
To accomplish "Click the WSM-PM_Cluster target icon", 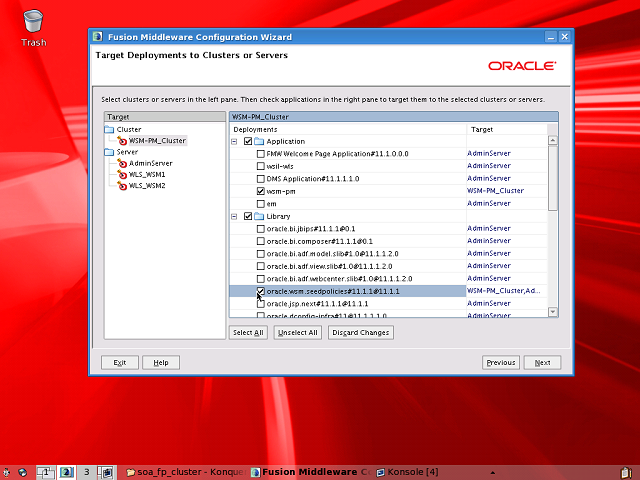I will (x=122, y=141).
